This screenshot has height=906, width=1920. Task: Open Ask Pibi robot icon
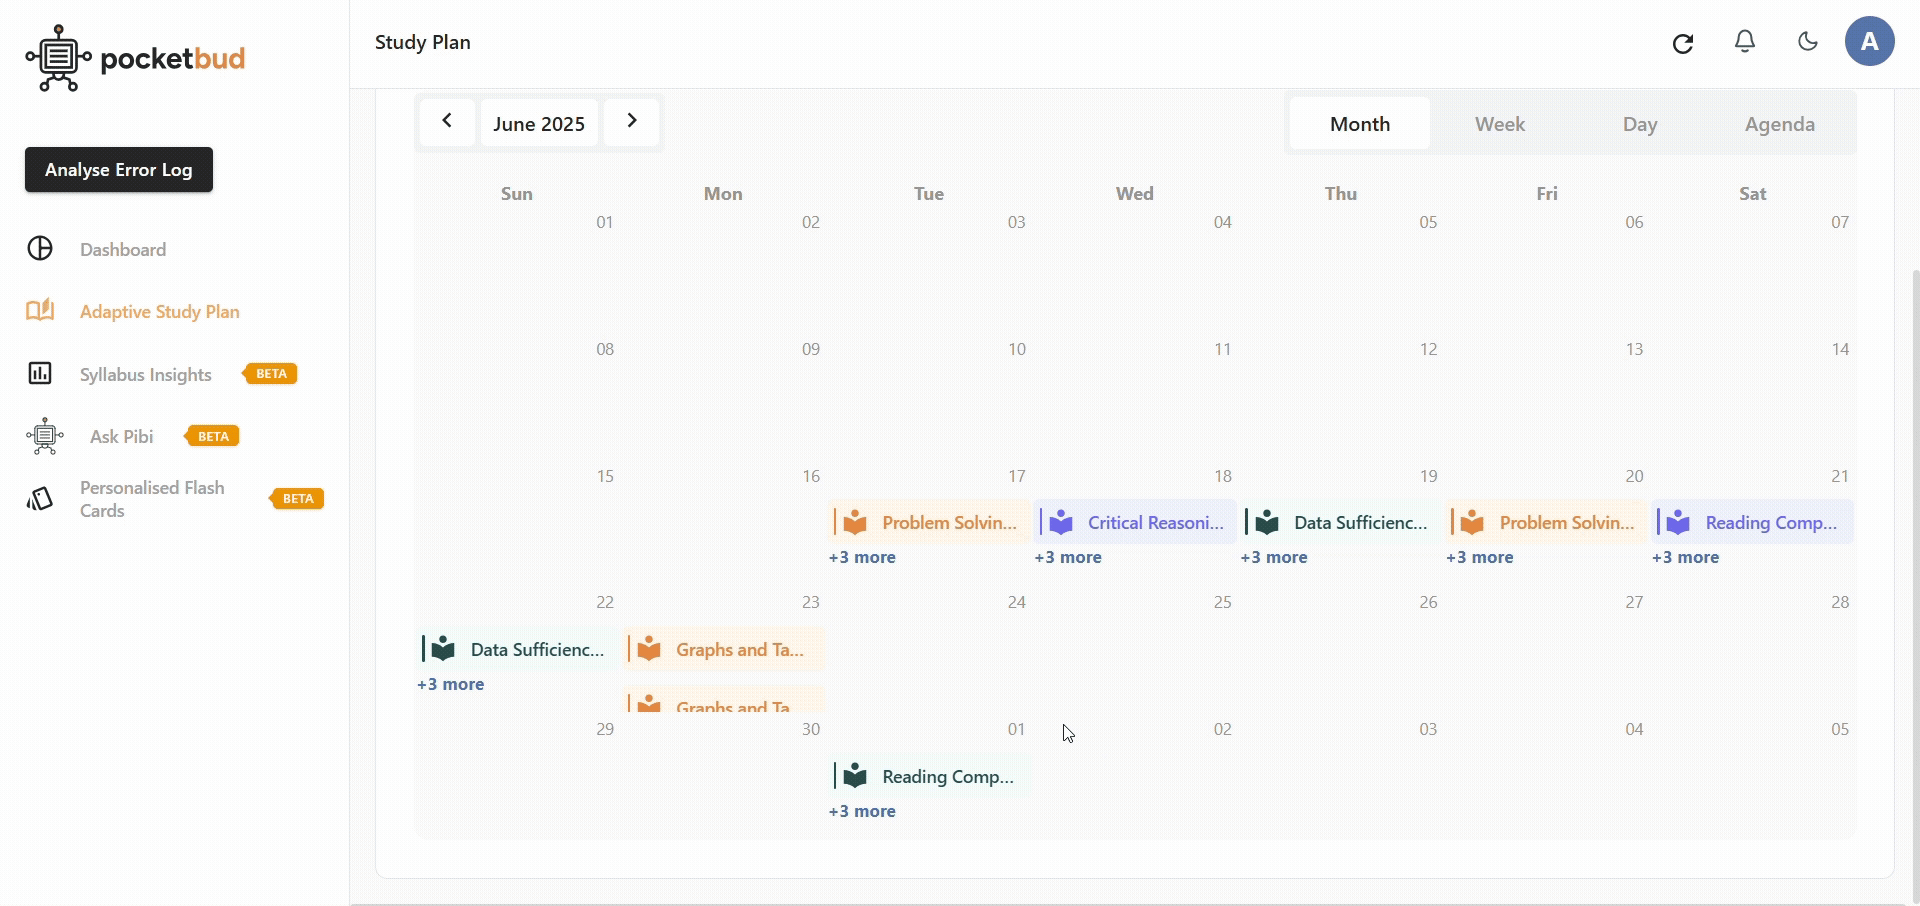(x=45, y=436)
